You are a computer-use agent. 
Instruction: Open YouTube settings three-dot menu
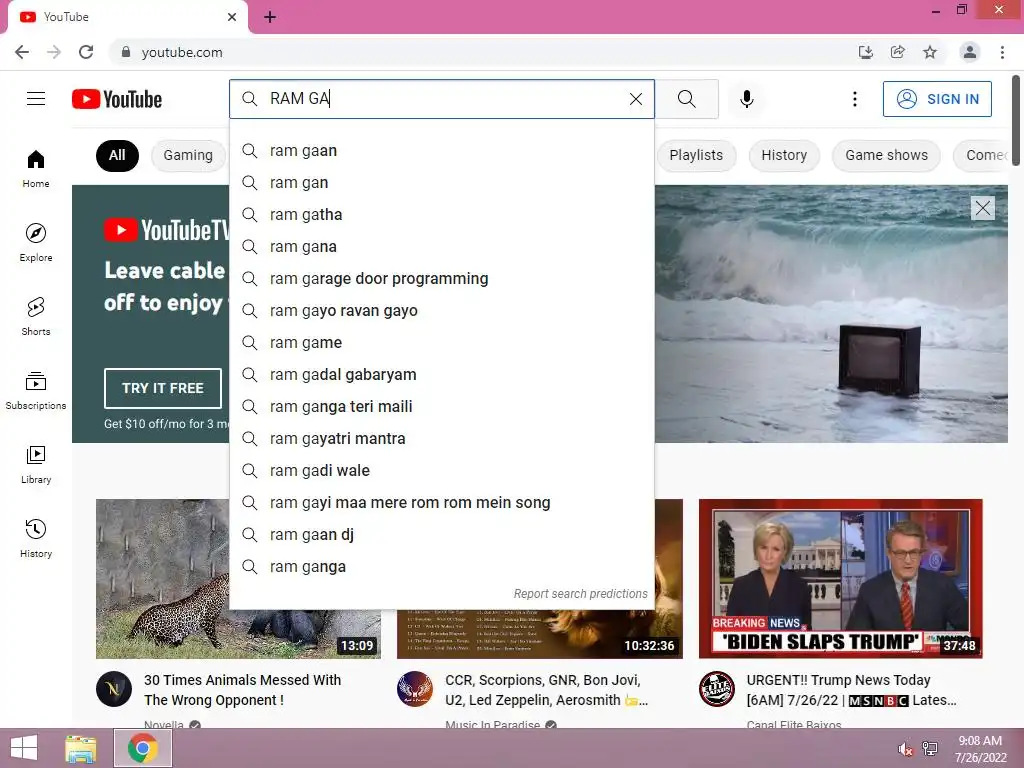pos(854,99)
